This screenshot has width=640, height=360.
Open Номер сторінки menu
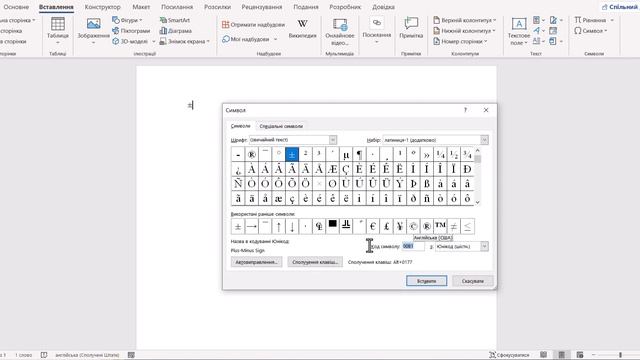(460, 41)
